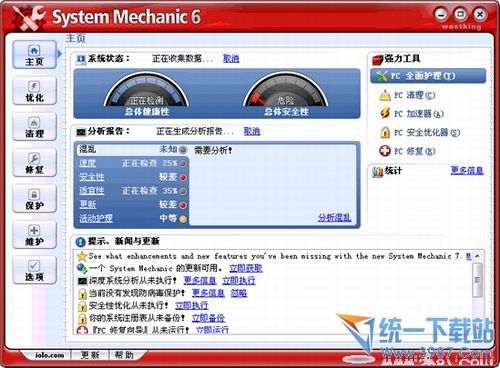Select the 活动护理 active care row
The image size is (500, 368).
[133, 218]
